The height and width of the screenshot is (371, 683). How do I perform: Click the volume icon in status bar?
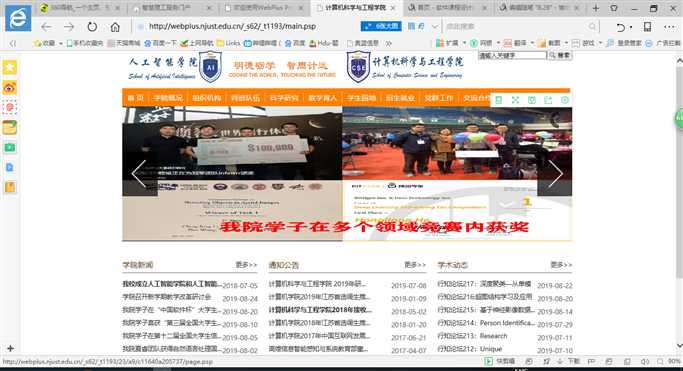(645, 361)
